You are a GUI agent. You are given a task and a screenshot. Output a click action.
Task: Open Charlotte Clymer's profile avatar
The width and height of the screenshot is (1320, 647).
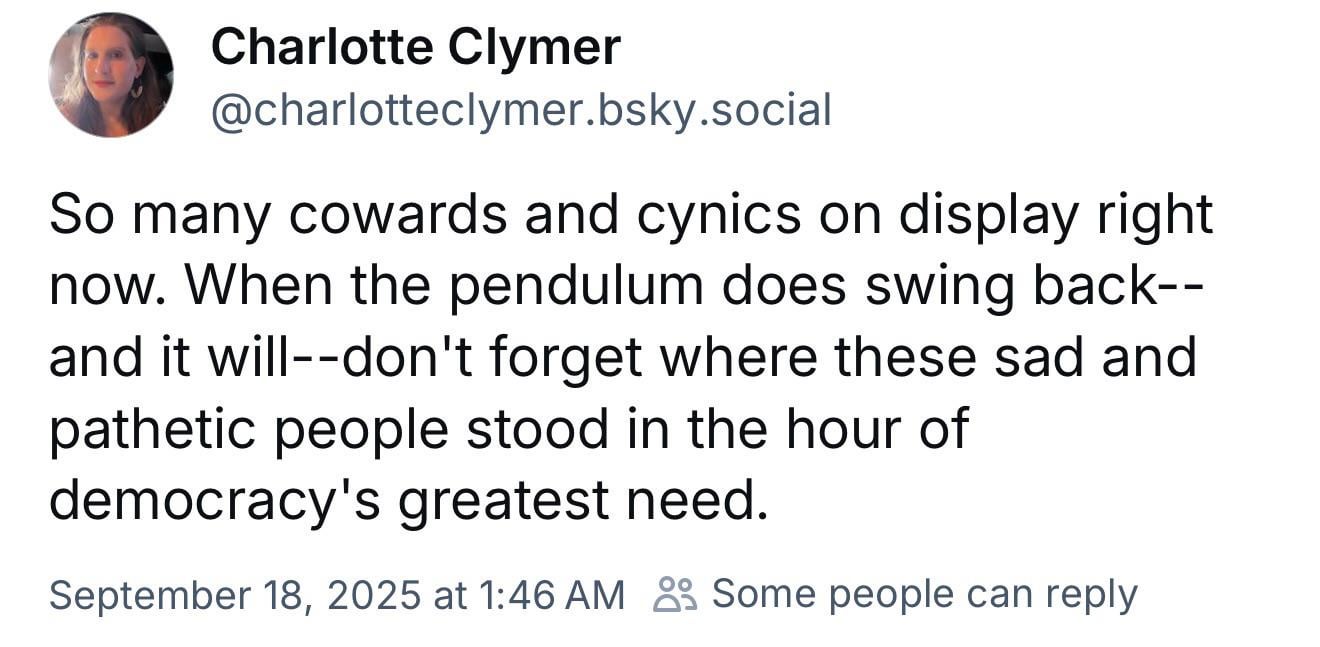coord(111,75)
